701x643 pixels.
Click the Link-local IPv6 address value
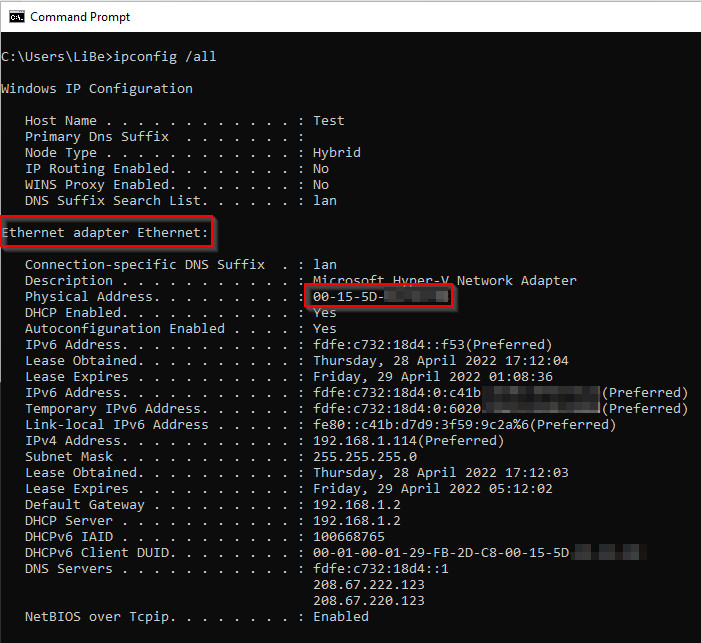[464, 424]
